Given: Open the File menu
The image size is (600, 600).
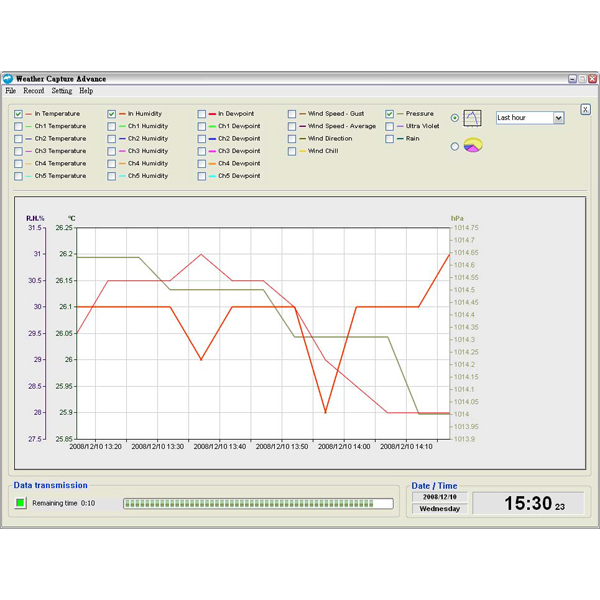Looking at the screenshot, I should (11, 91).
